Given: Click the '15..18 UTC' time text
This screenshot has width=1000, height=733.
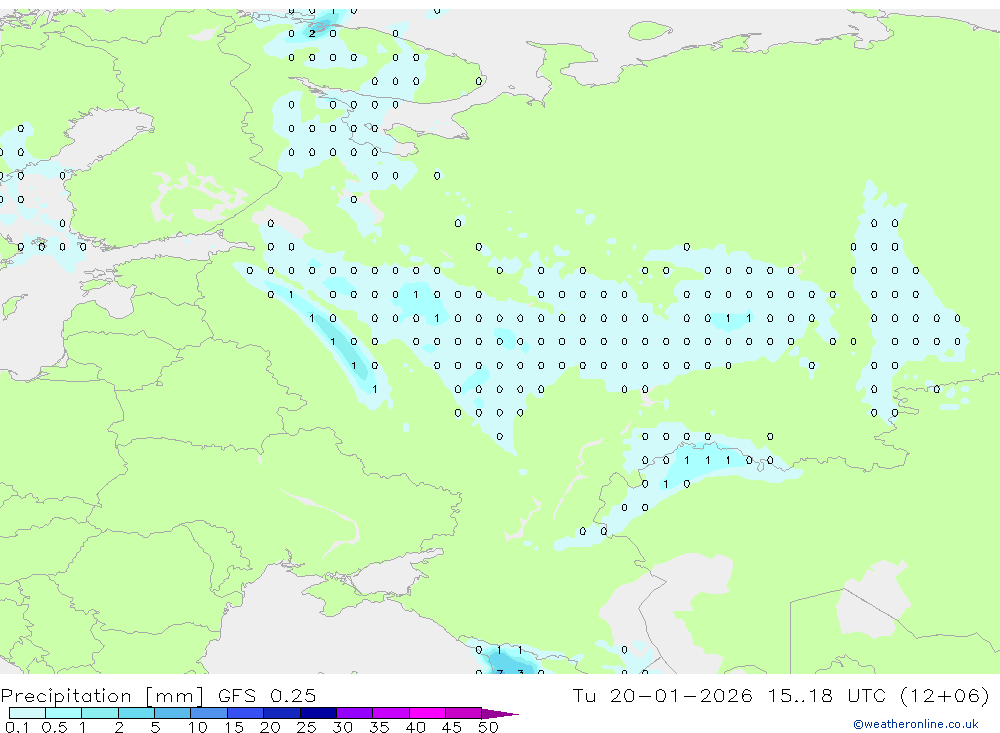Looking at the screenshot, I should tap(828, 695).
